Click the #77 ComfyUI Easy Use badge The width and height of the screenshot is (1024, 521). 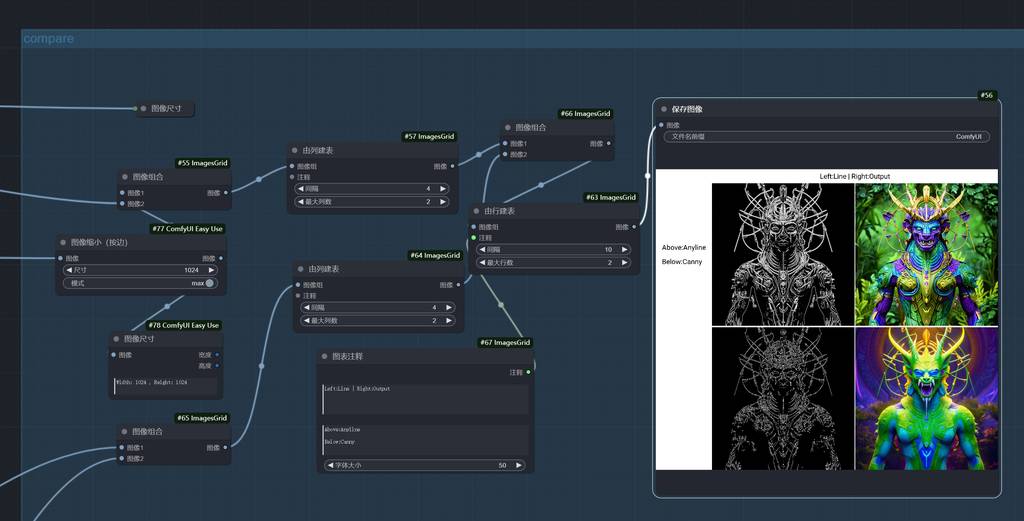[188, 229]
